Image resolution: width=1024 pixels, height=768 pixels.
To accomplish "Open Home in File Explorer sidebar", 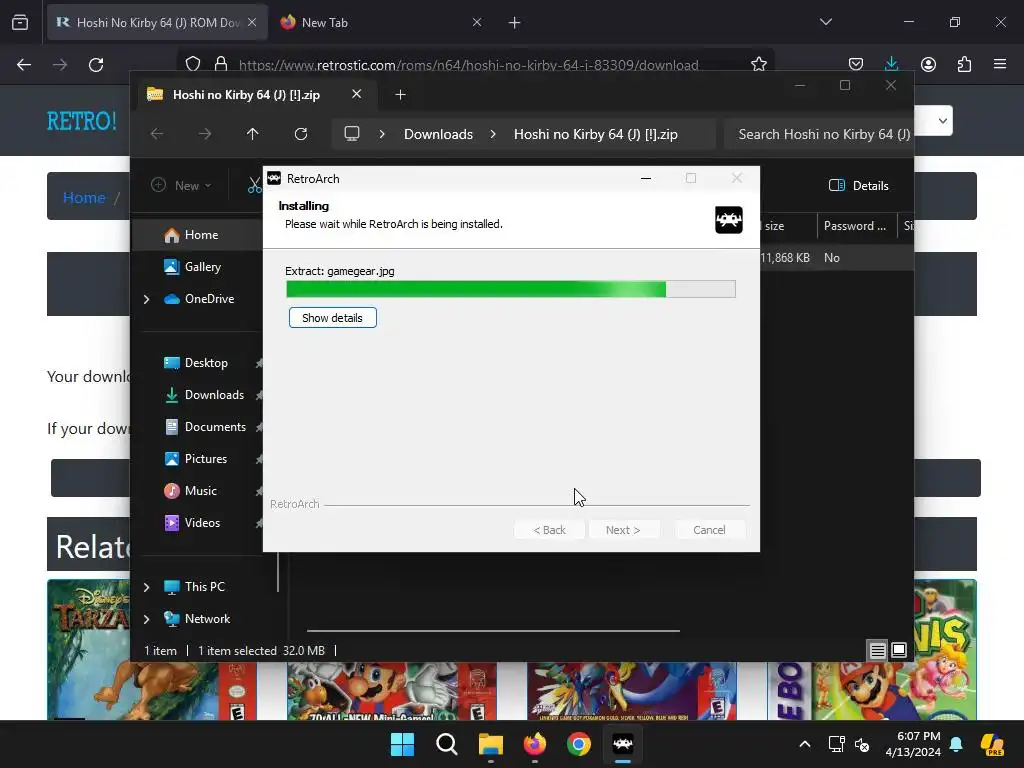I will [x=200, y=235].
